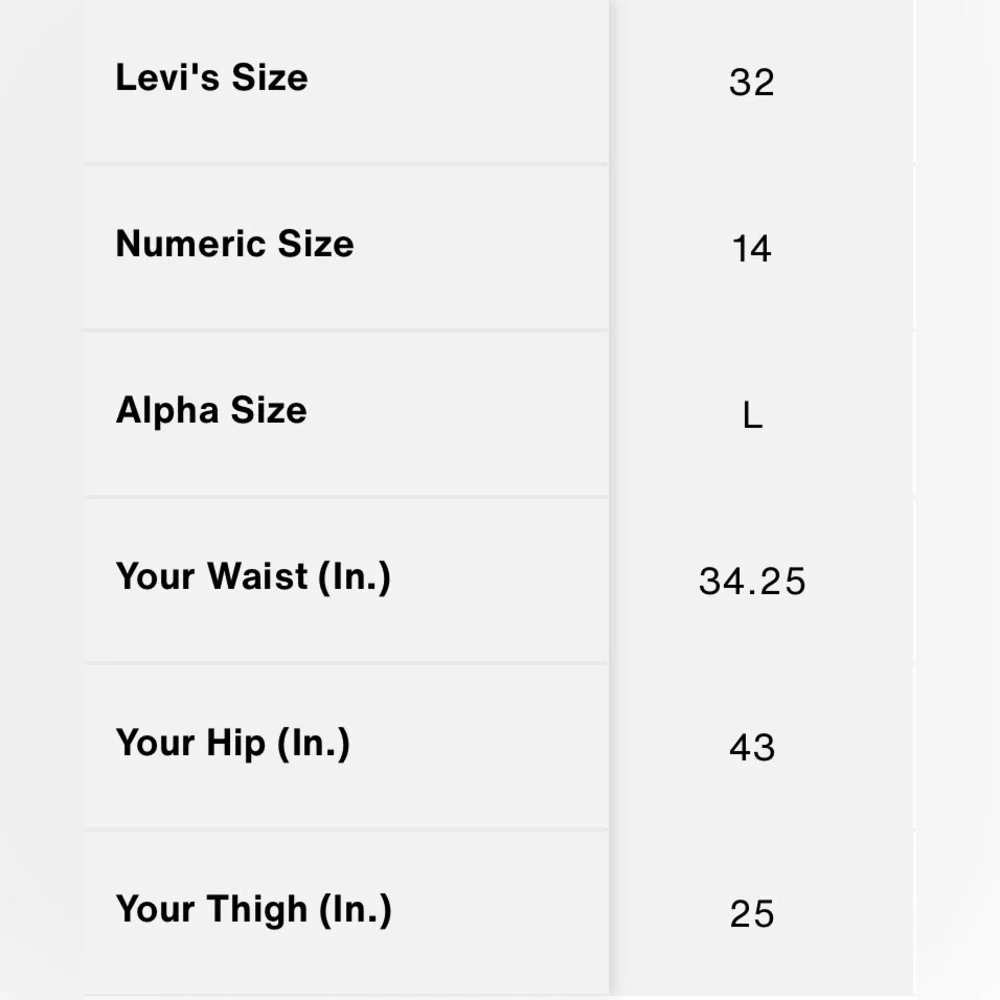Click the partially visible column beside 14
Image resolution: width=1000 pixels, height=1000 pixels.
click(x=957, y=248)
